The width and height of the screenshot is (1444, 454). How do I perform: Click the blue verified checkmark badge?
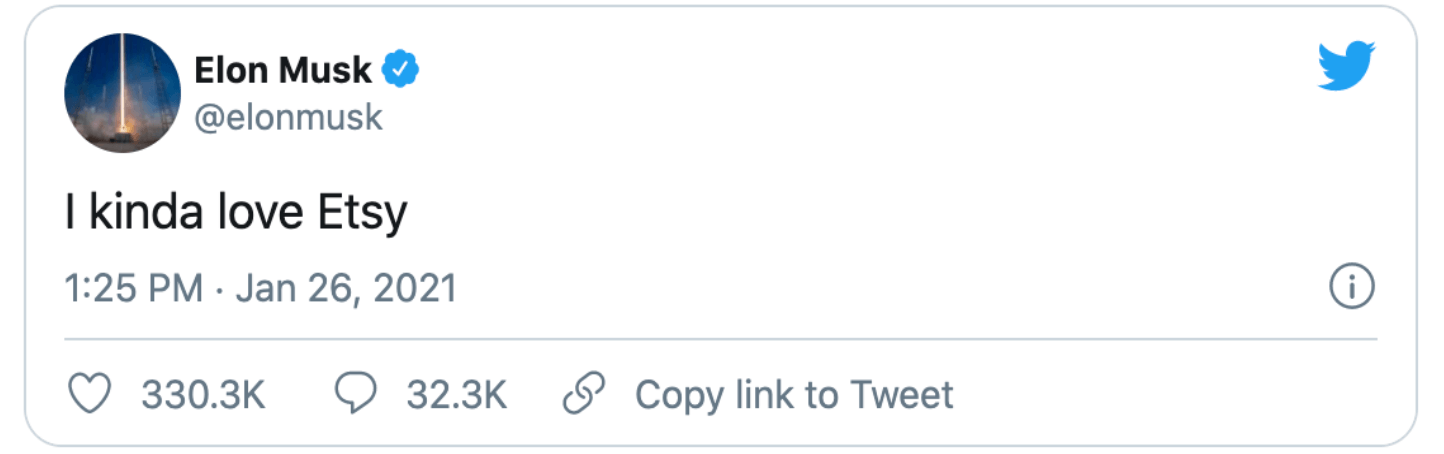402,71
